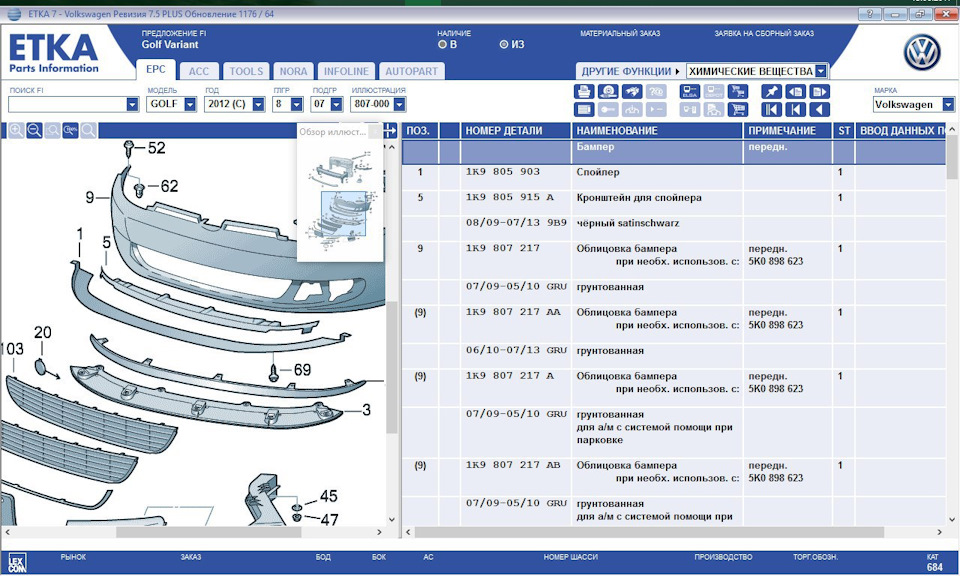Open the ХИМИЧЕСКИЕ ВЕЩЕСТВА dropdown
This screenshot has height=576, width=960.
point(821,71)
